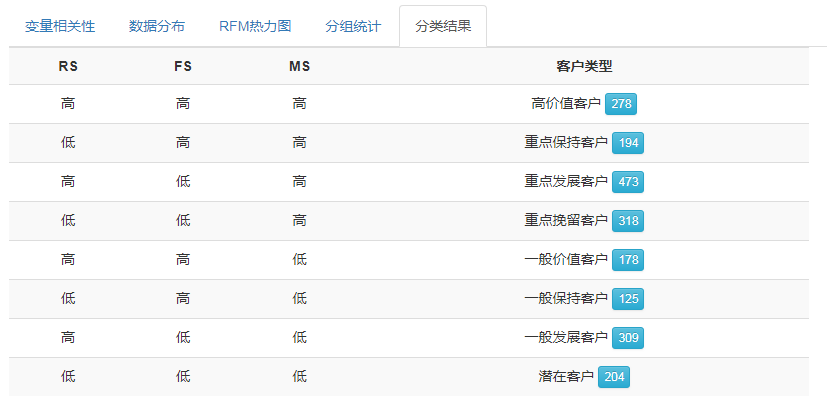This screenshot has width=827, height=412.
Task: Click the active 分类结果 tab
Action: 443,27
